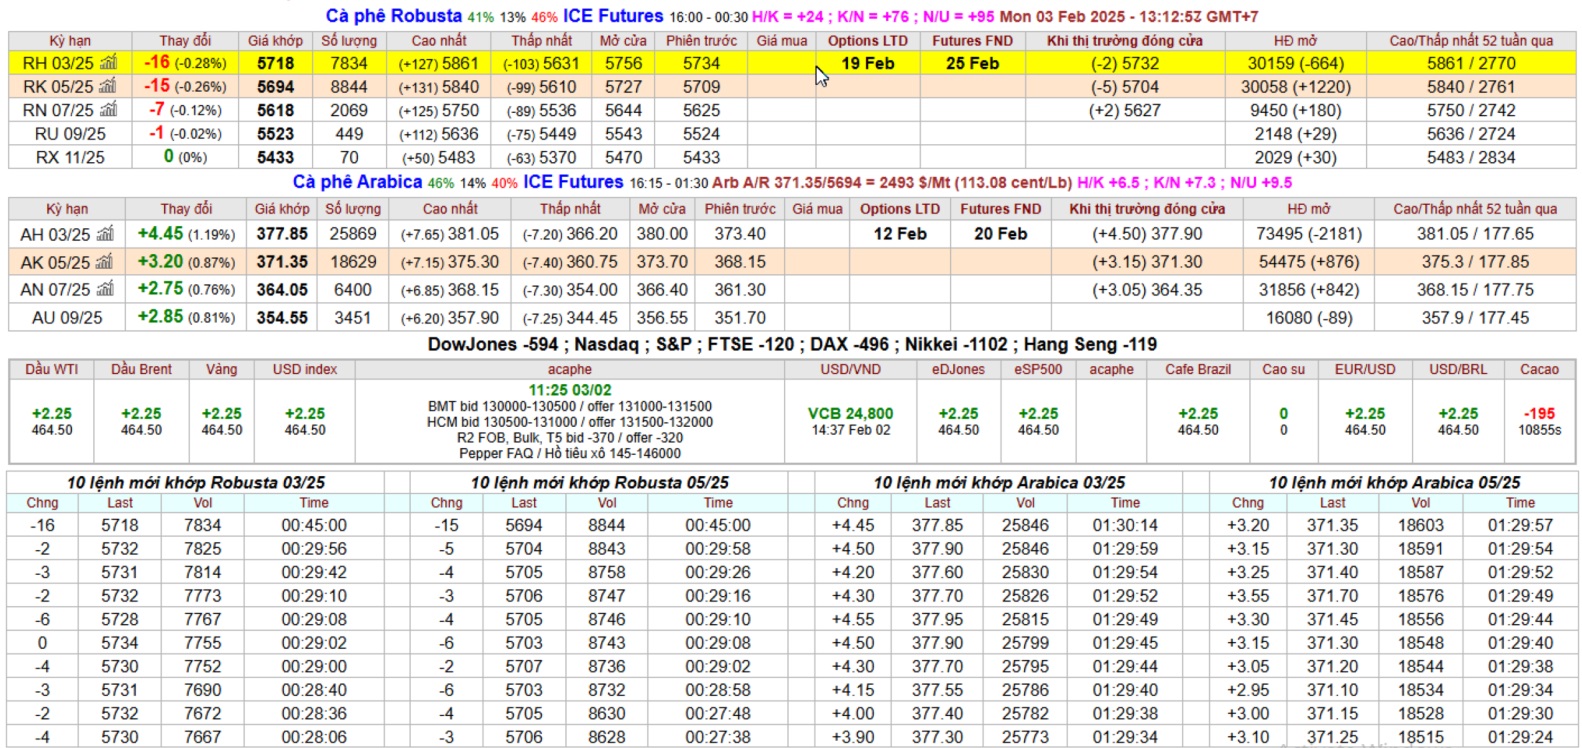This screenshot has width=1582, height=748.
Task: Click the 'Dầu Brent' column header
Action: tap(141, 369)
